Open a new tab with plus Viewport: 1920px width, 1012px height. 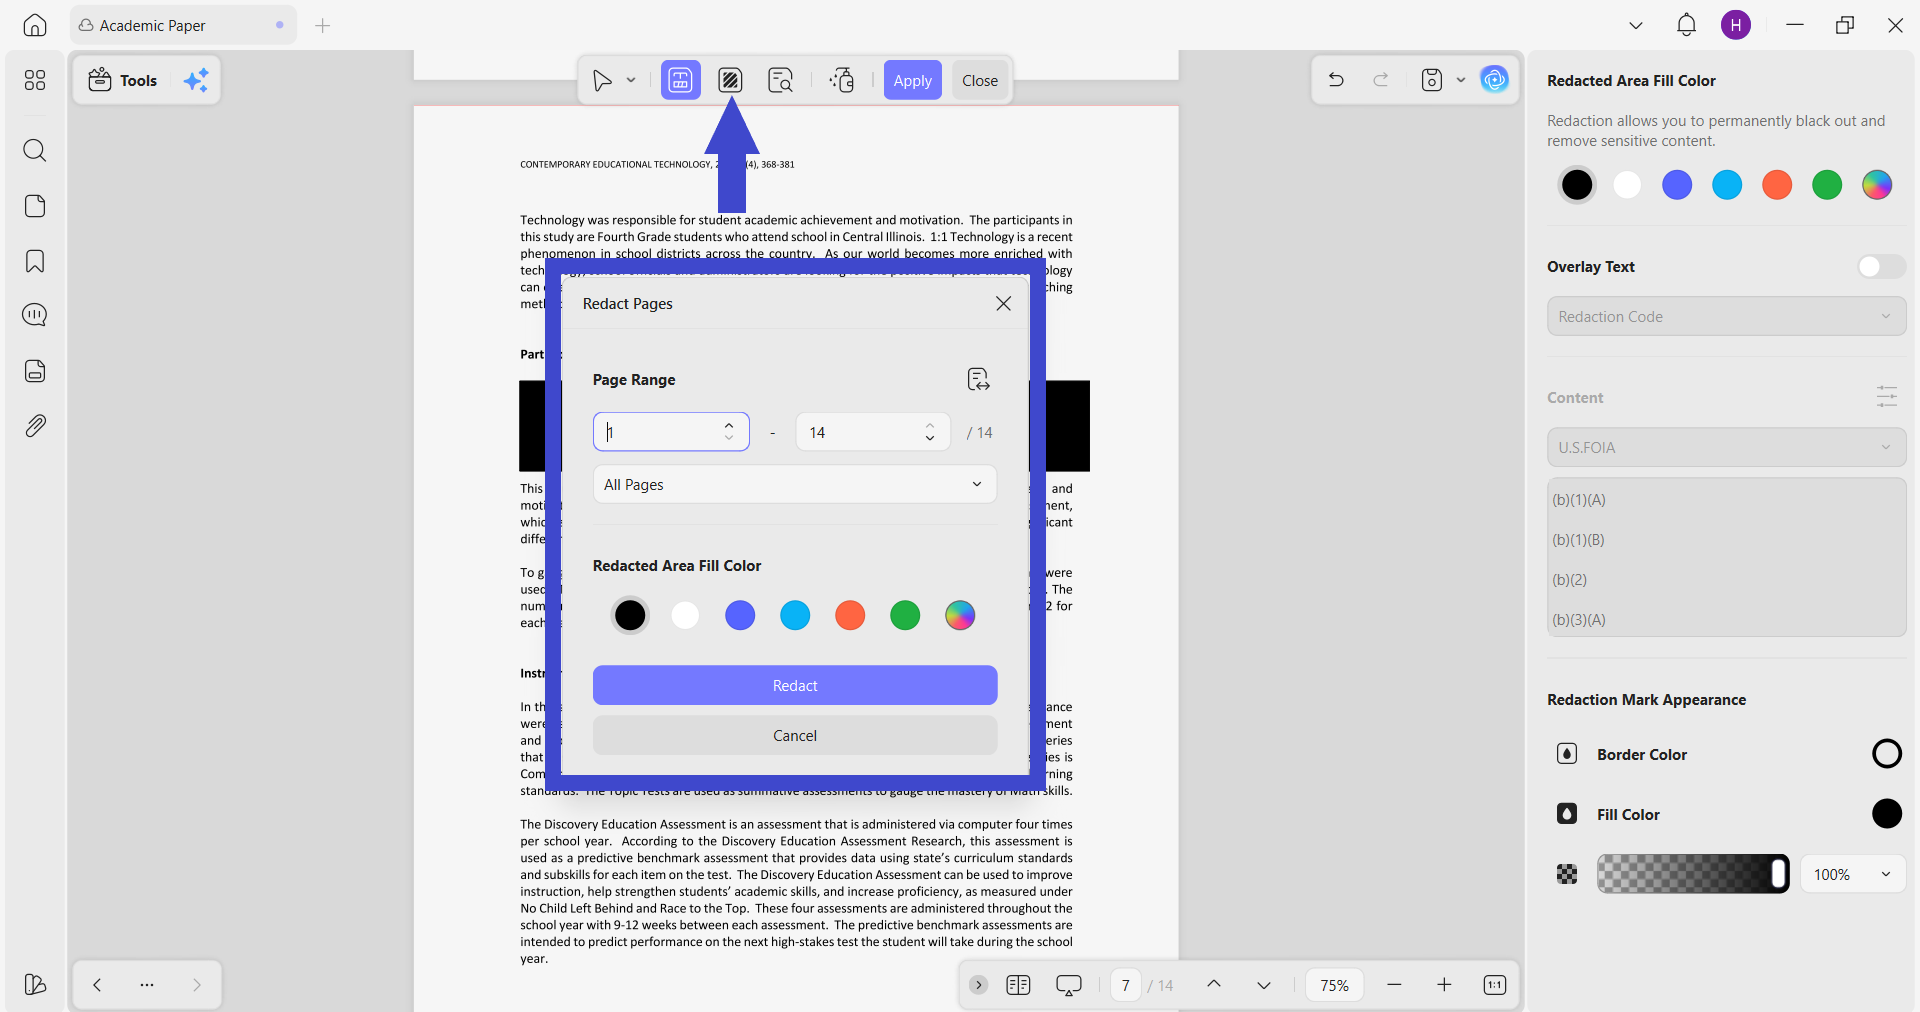(x=322, y=25)
